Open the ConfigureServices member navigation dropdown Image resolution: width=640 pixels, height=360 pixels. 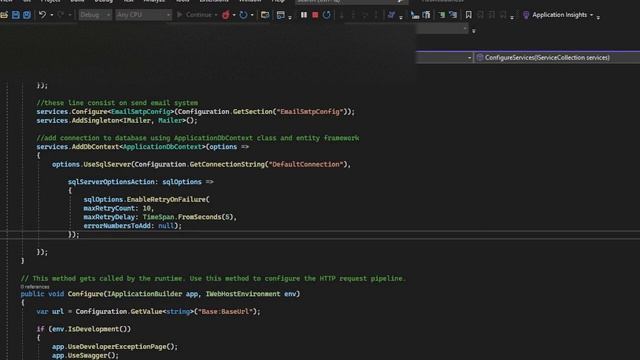557,58
